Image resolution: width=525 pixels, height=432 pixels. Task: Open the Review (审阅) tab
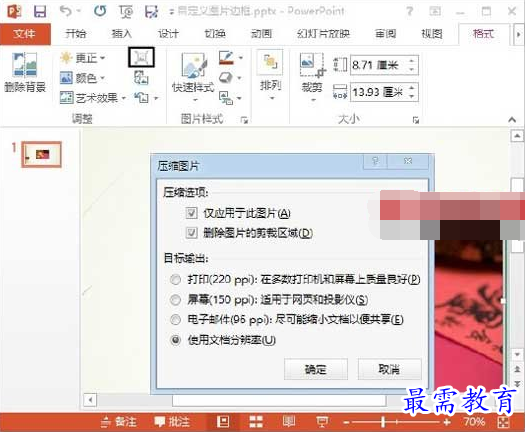[x=385, y=34]
